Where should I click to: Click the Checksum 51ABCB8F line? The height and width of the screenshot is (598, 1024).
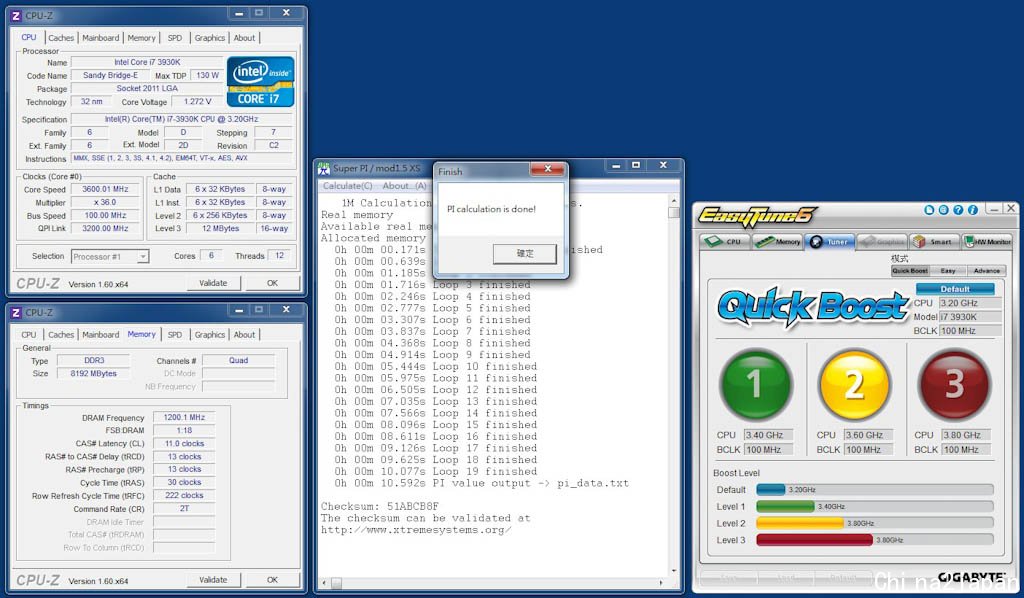click(380, 507)
